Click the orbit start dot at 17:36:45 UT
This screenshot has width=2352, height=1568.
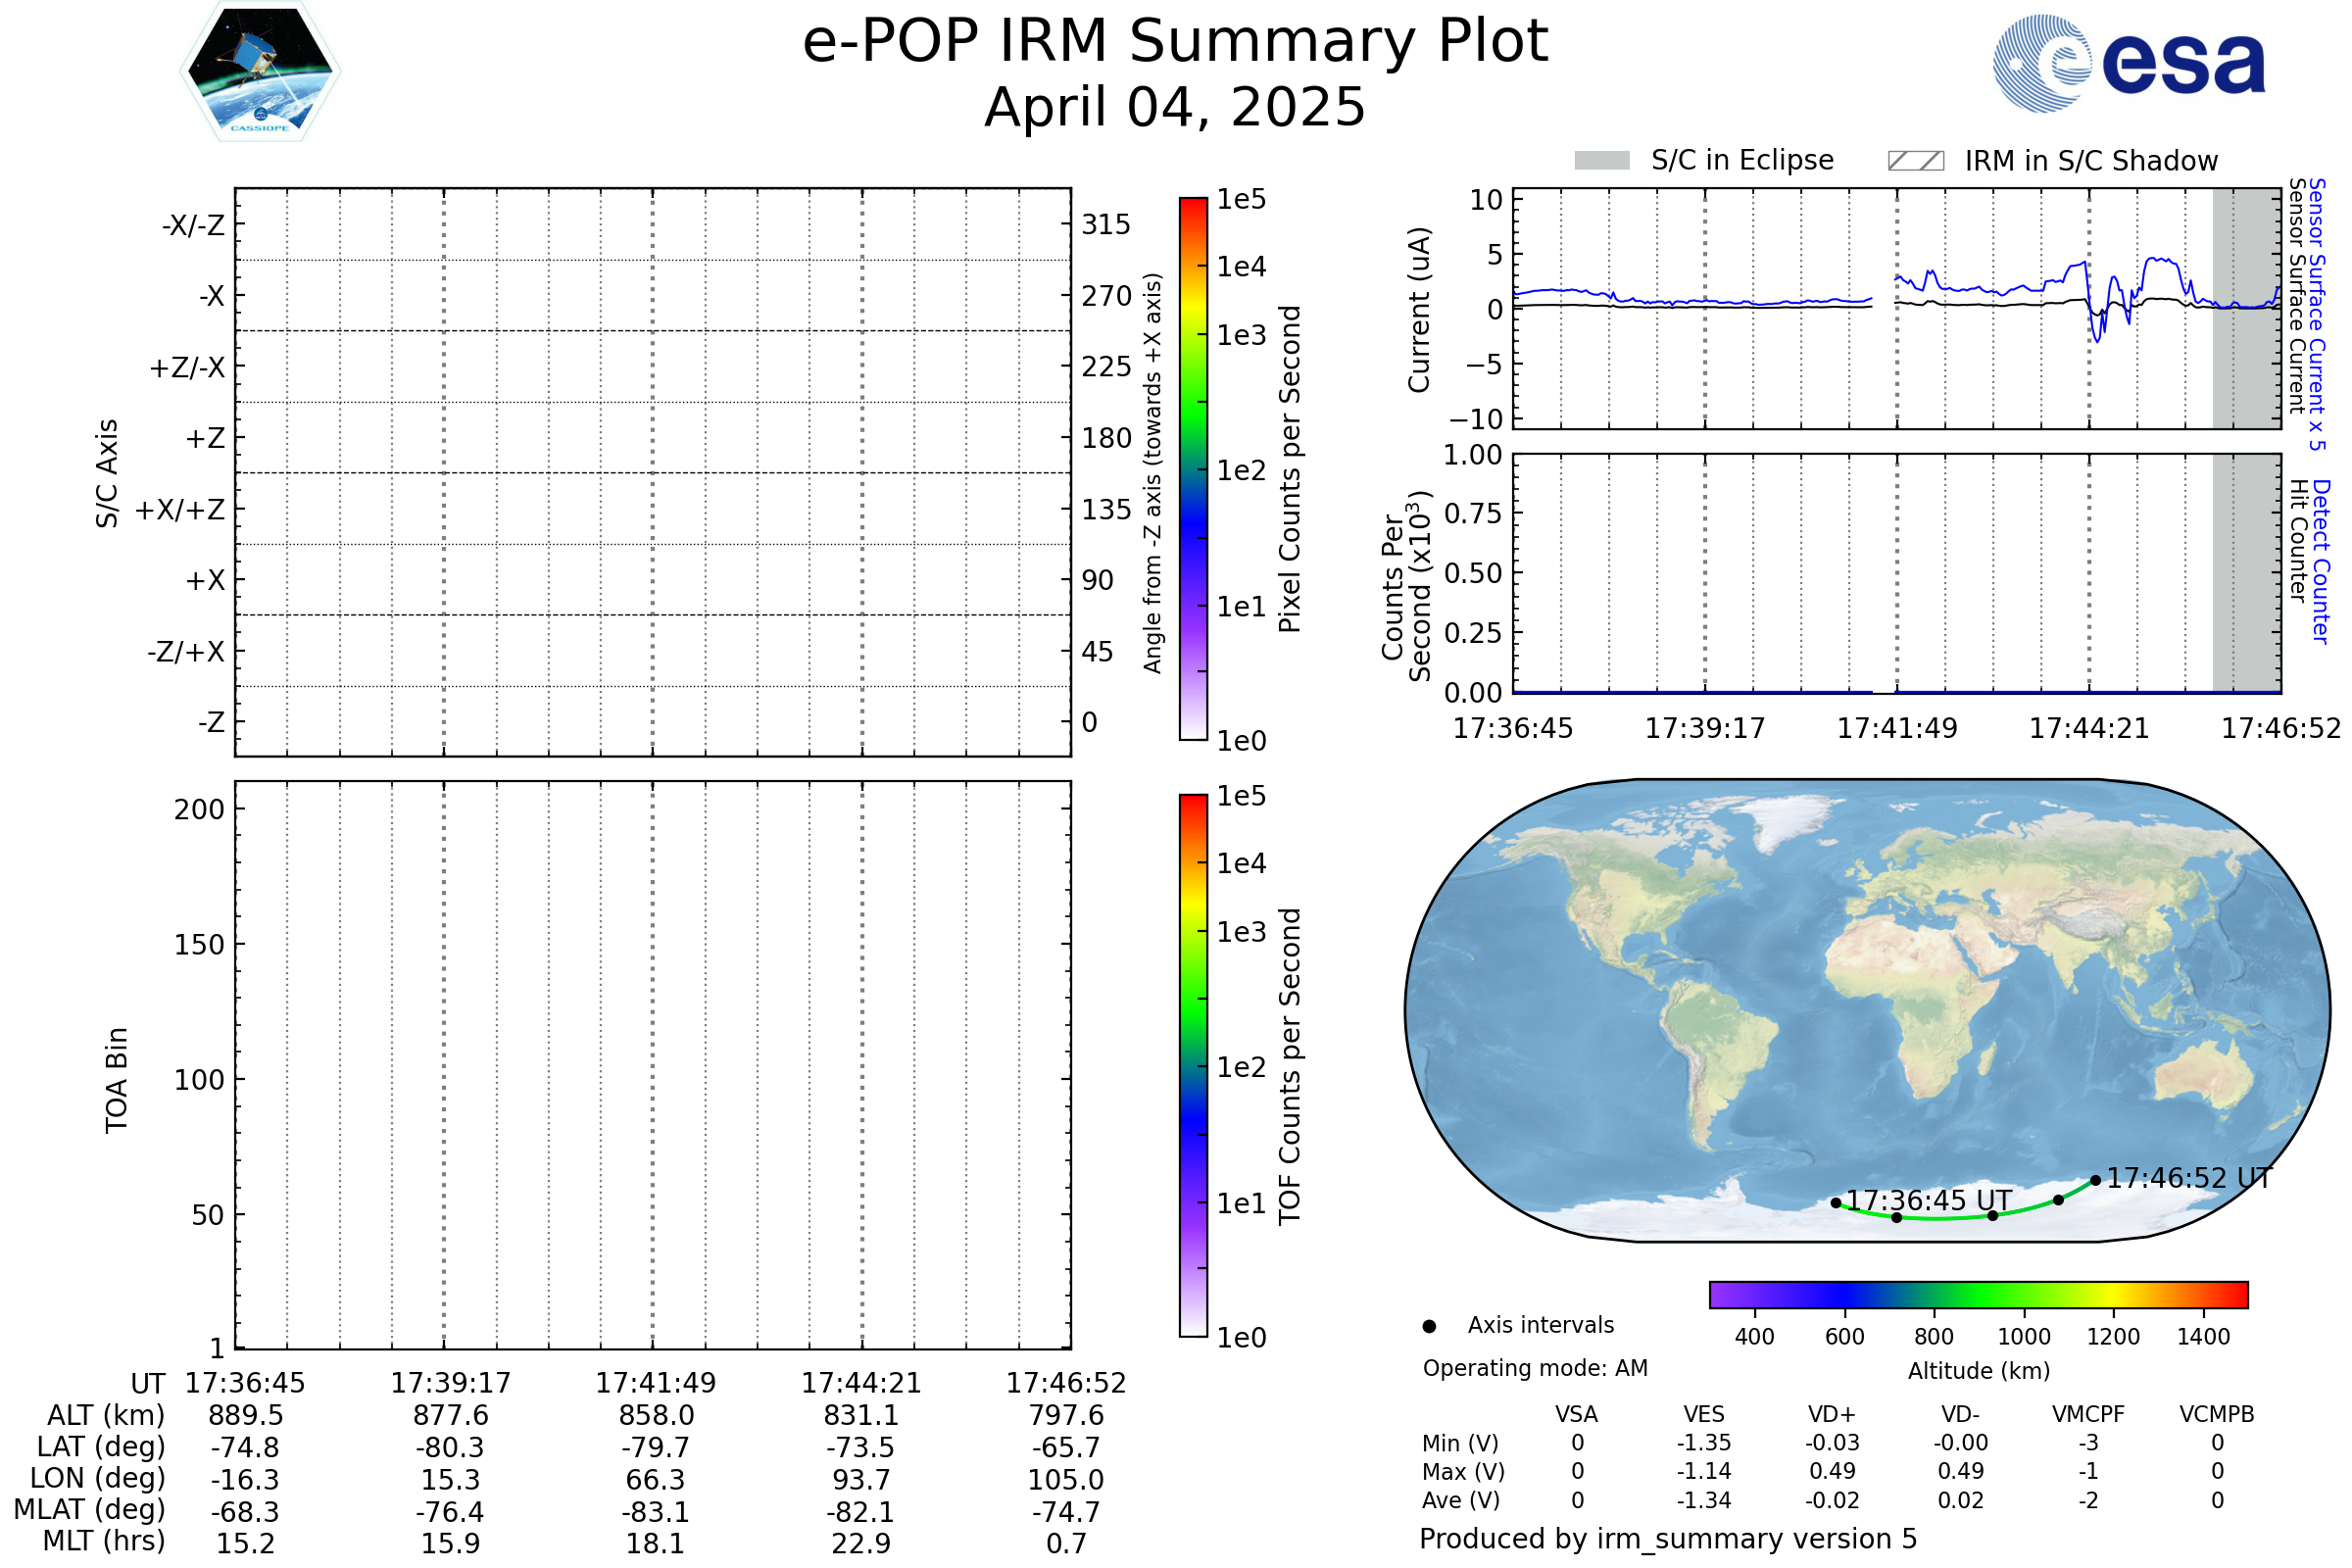tap(1836, 1203)
